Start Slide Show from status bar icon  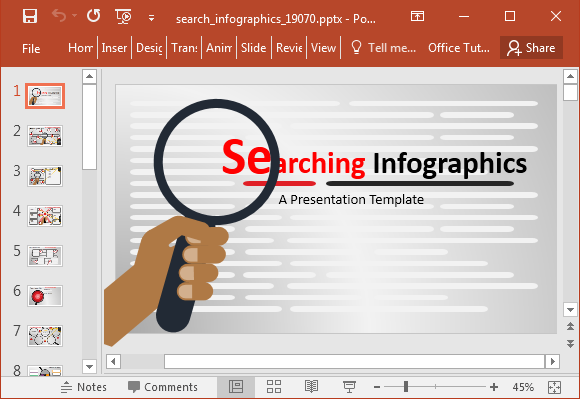pyautogui.click(x=349, y=387)
